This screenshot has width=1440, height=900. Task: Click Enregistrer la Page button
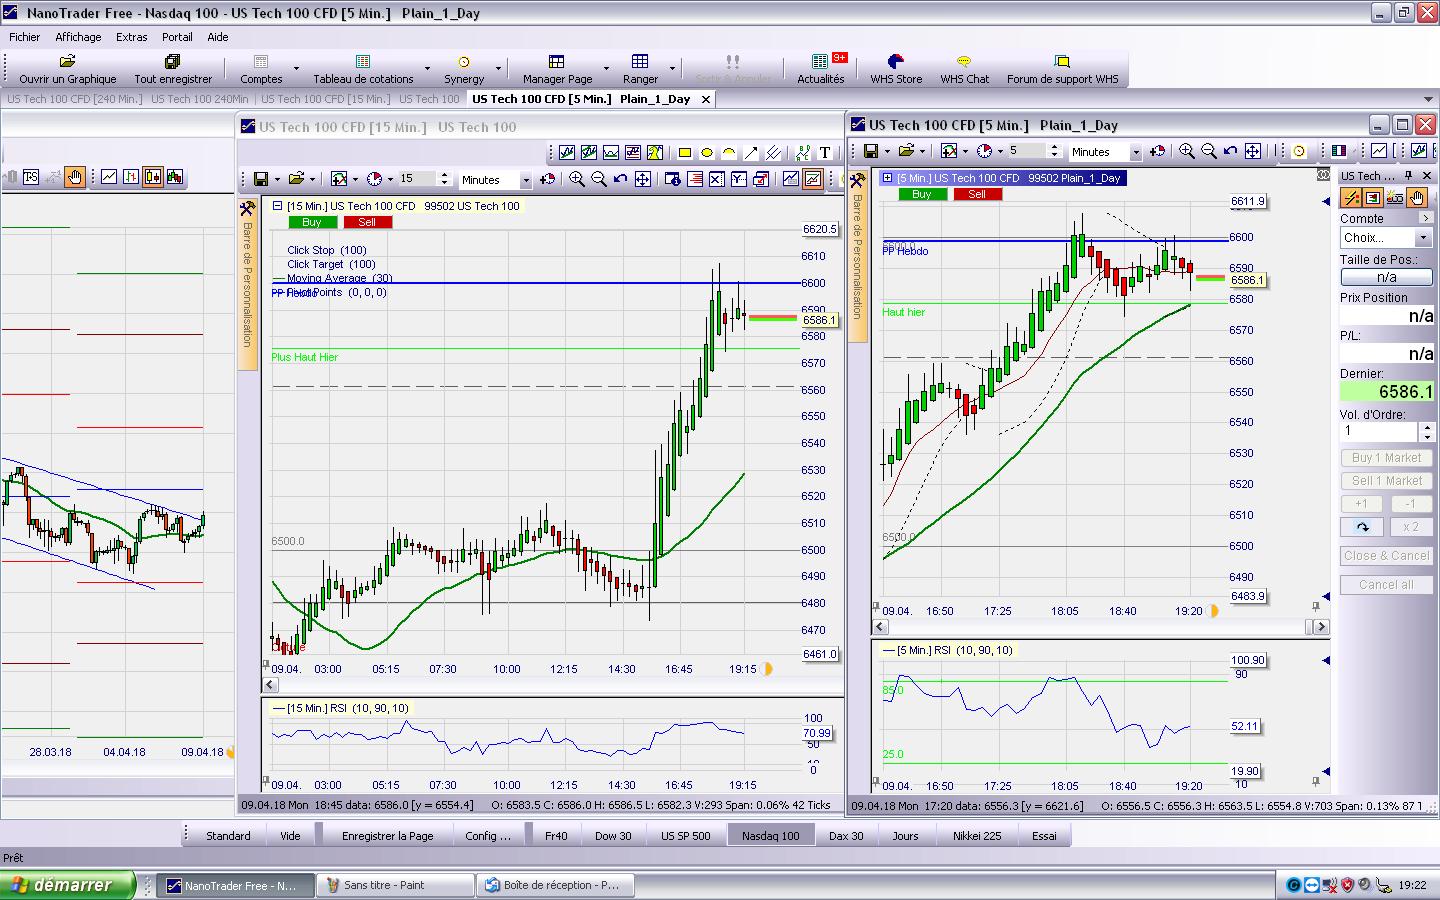(x=387, y=836)
